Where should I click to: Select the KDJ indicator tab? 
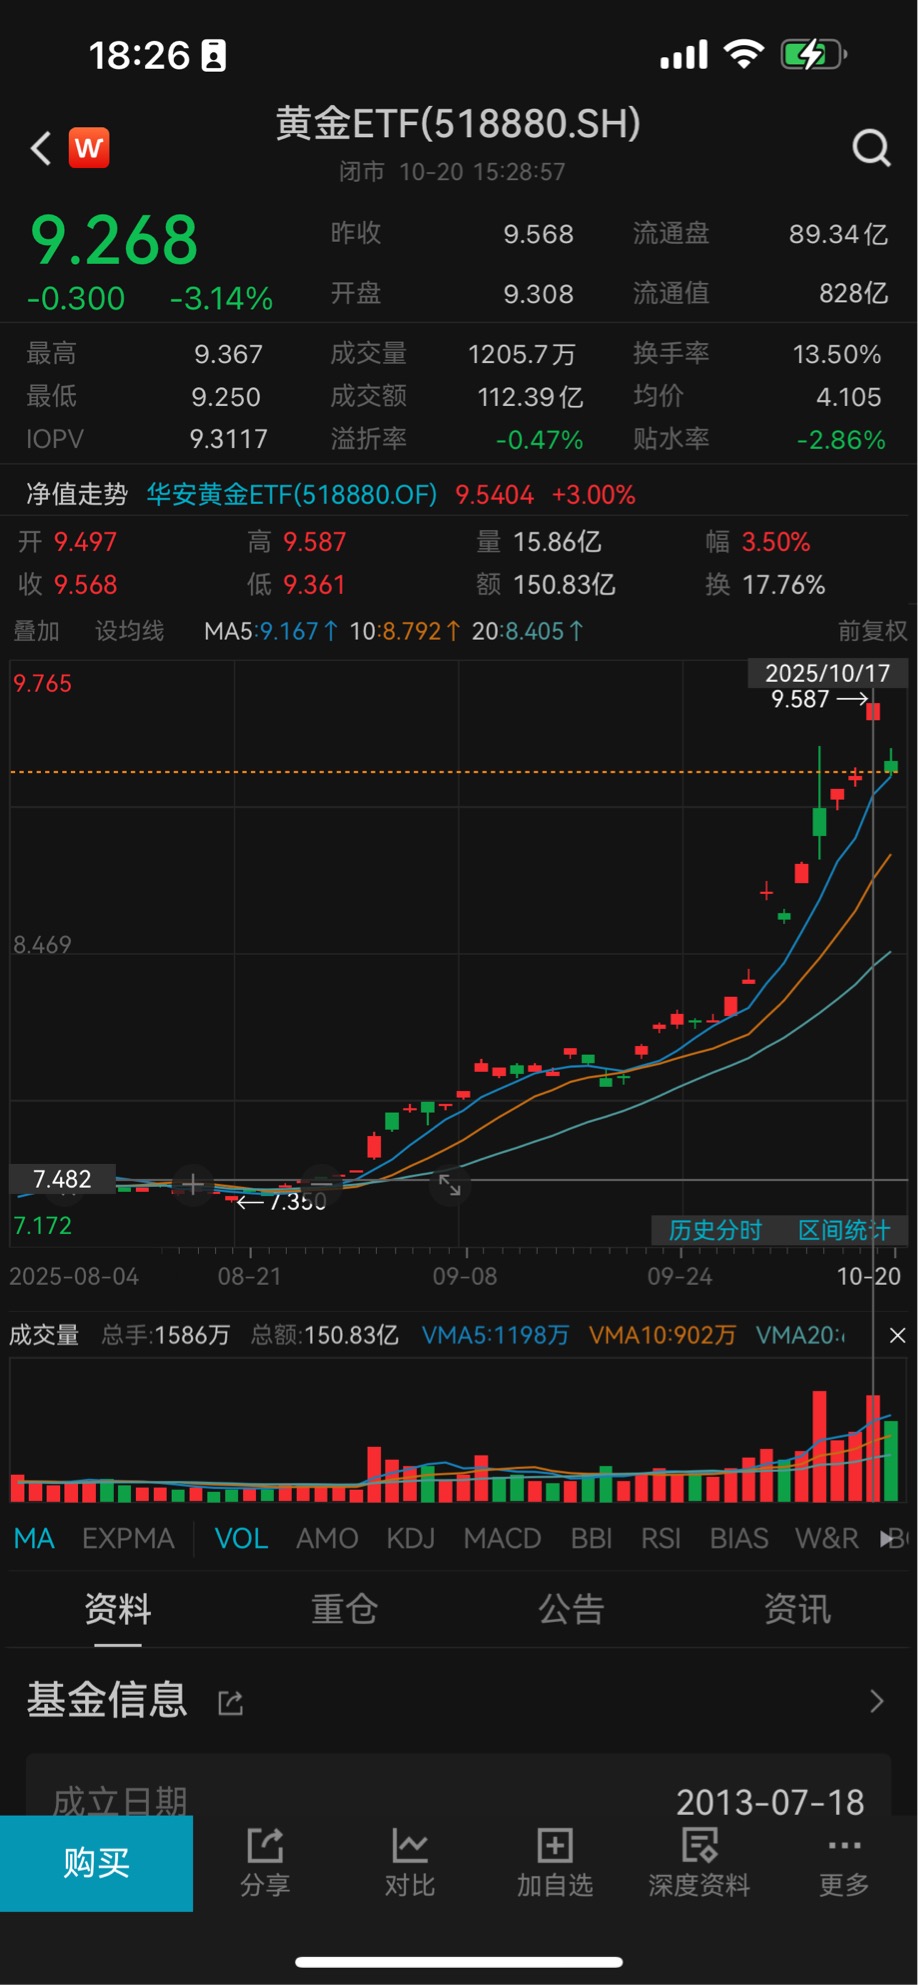pos(410,1538)
